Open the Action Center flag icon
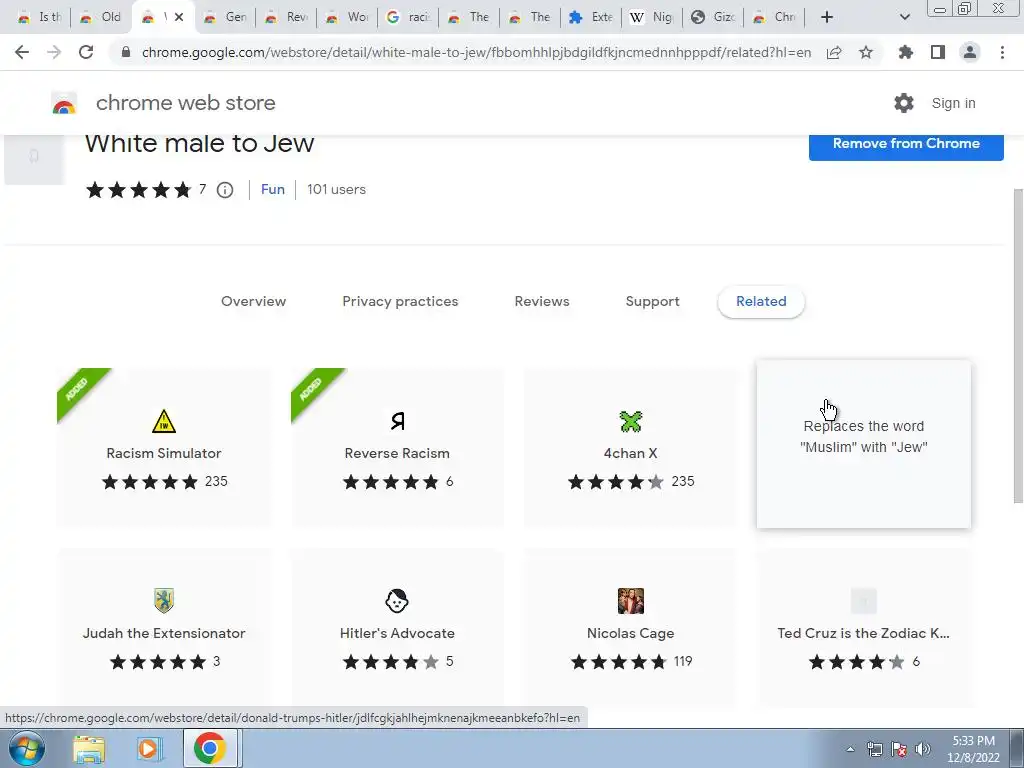The image size is (1024, 768). pyautogui.click(x=899, y=749)
